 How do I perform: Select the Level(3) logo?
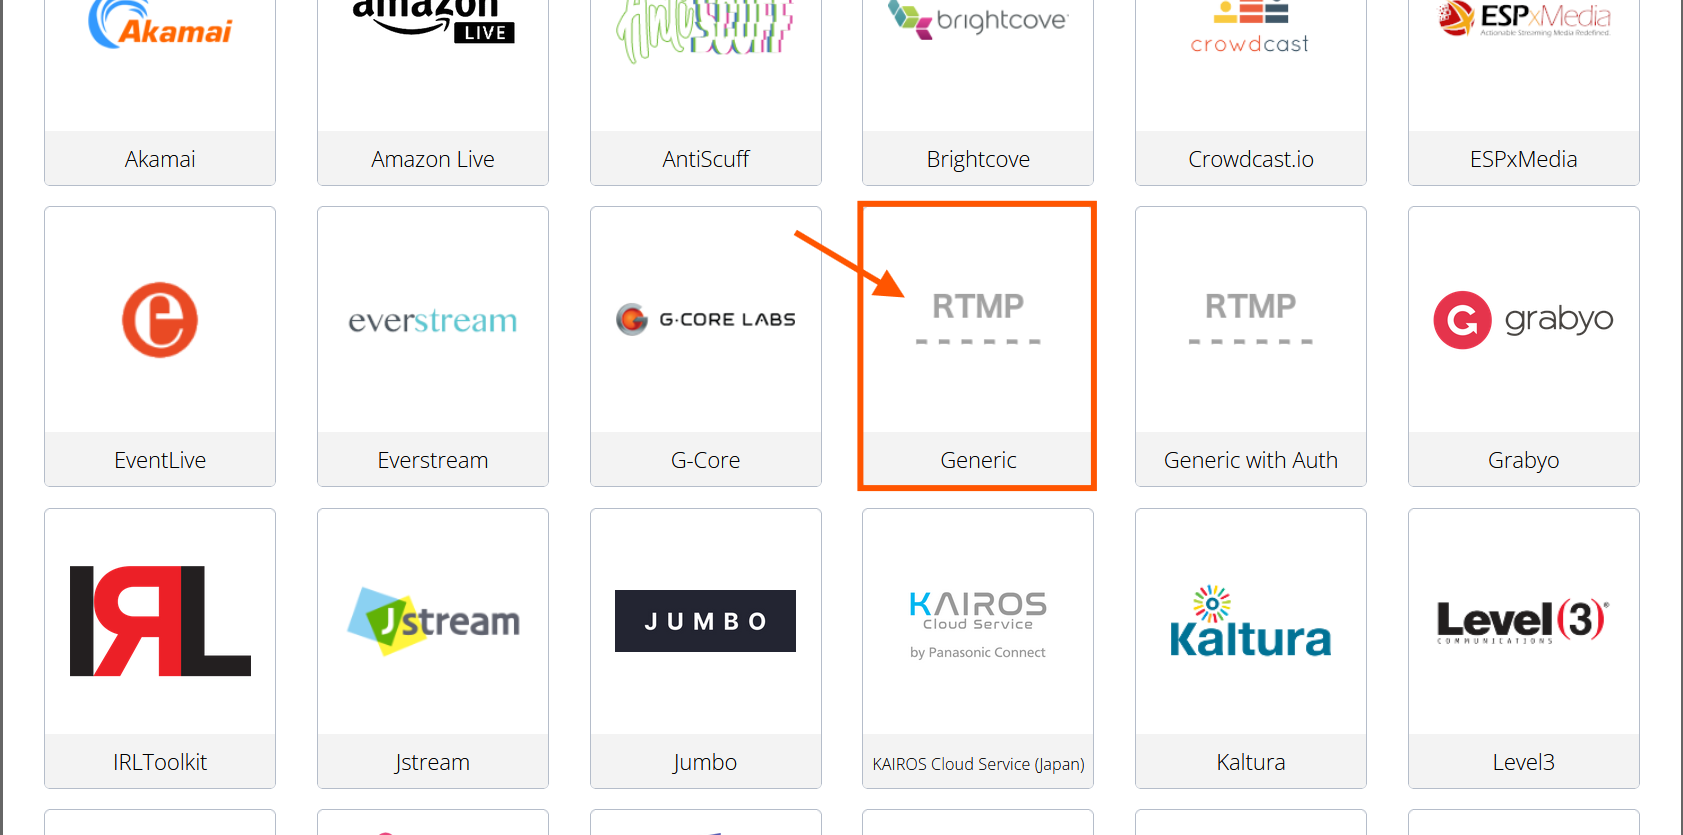click(x=1523, y=621)
